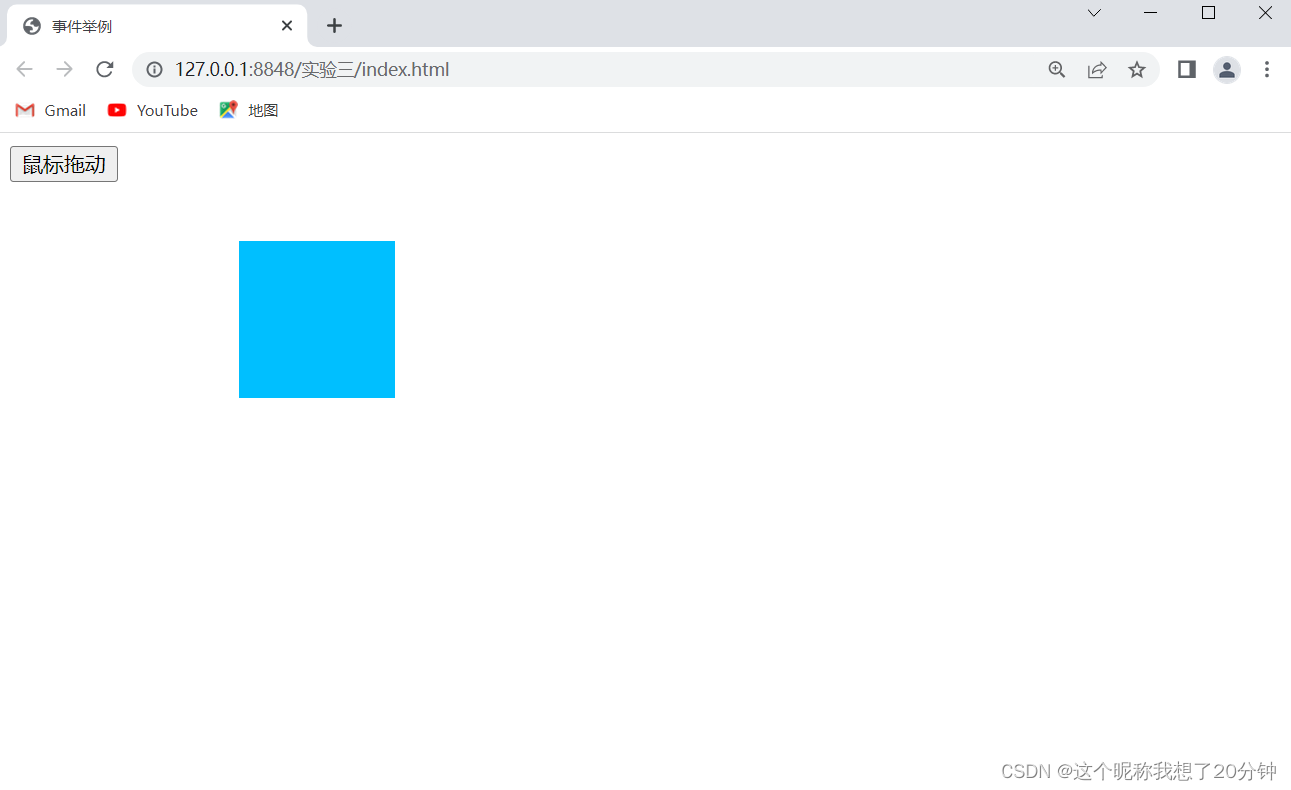Screen dimensions: 1291x790
Task: Open a new tab with plus icon
Action: 334,26
